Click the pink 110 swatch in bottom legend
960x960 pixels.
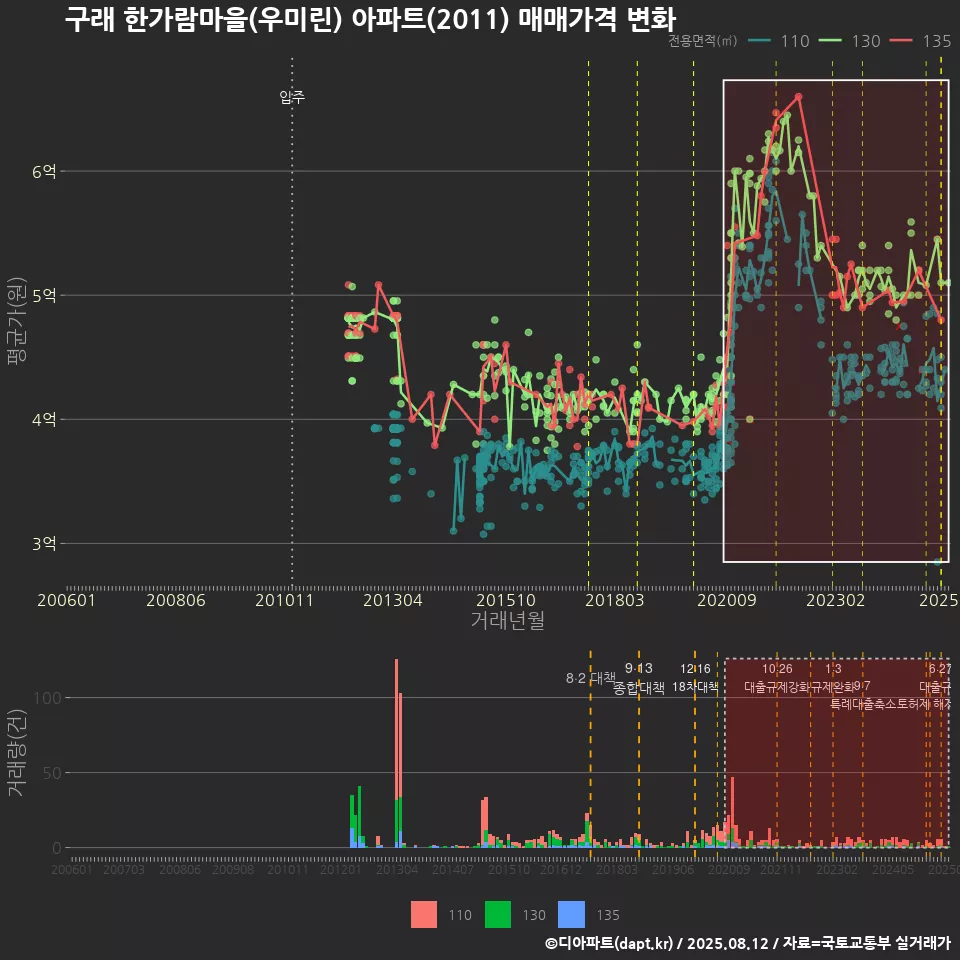click(424, 915)
